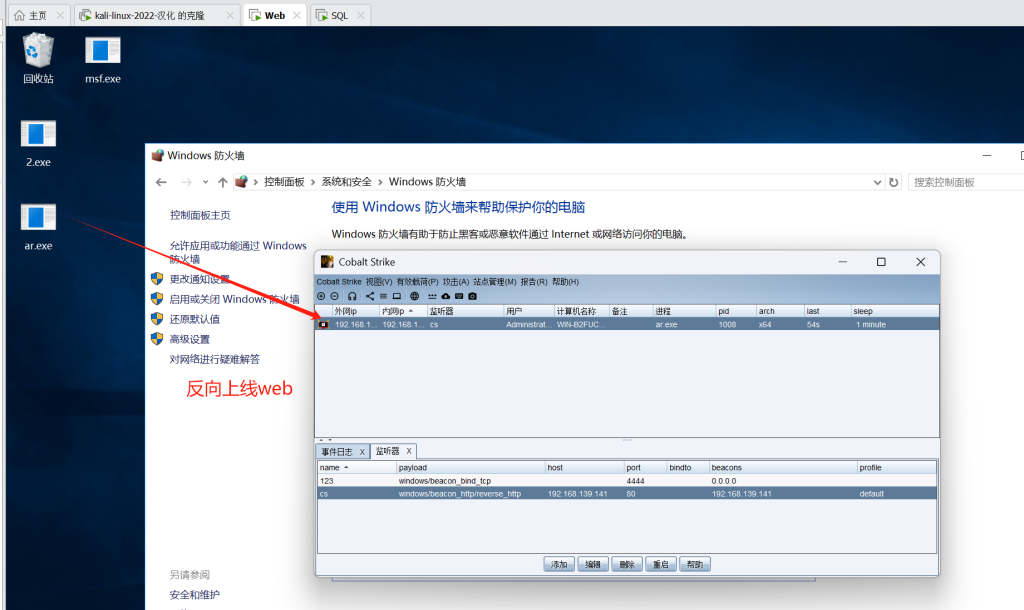Click the connect (plus circle) toolbar icon
This screenshot has width=1024, height=610.
321,297
